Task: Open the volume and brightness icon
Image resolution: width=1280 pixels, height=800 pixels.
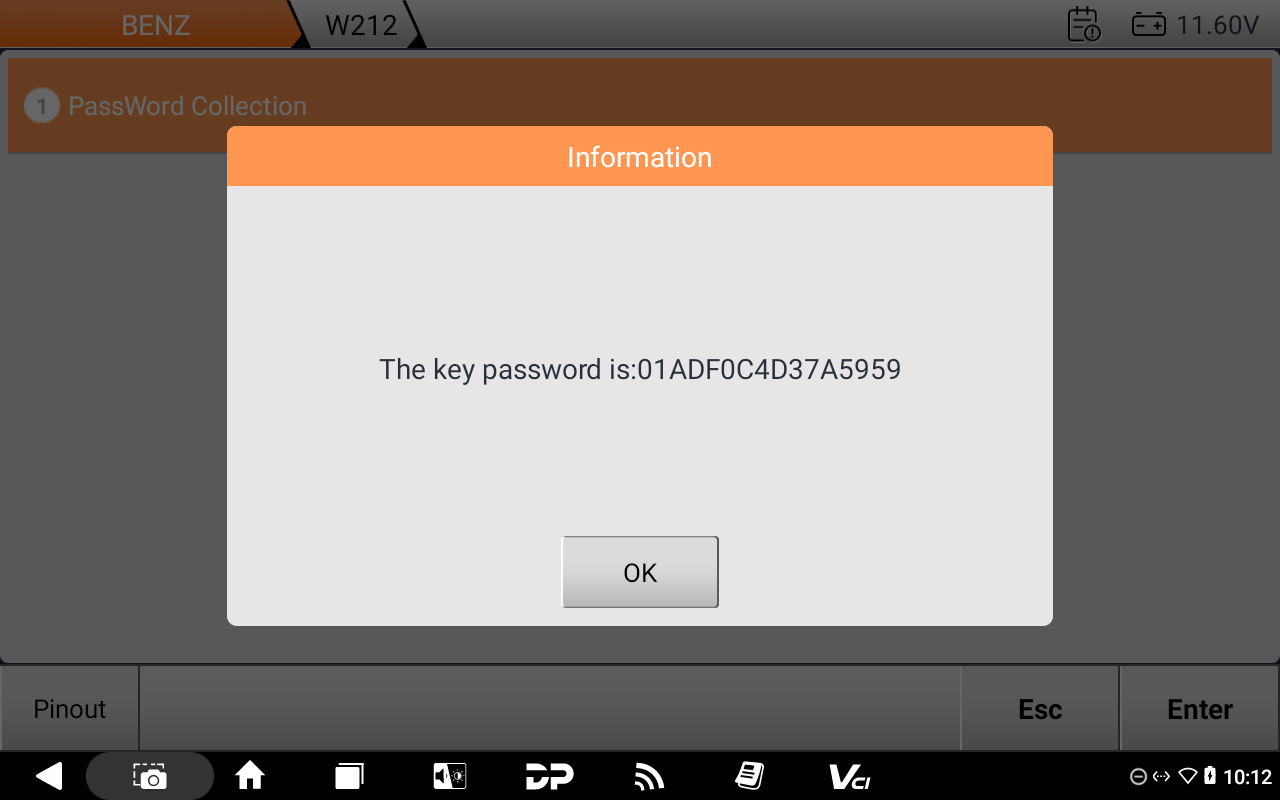Action: coord(449,776)
